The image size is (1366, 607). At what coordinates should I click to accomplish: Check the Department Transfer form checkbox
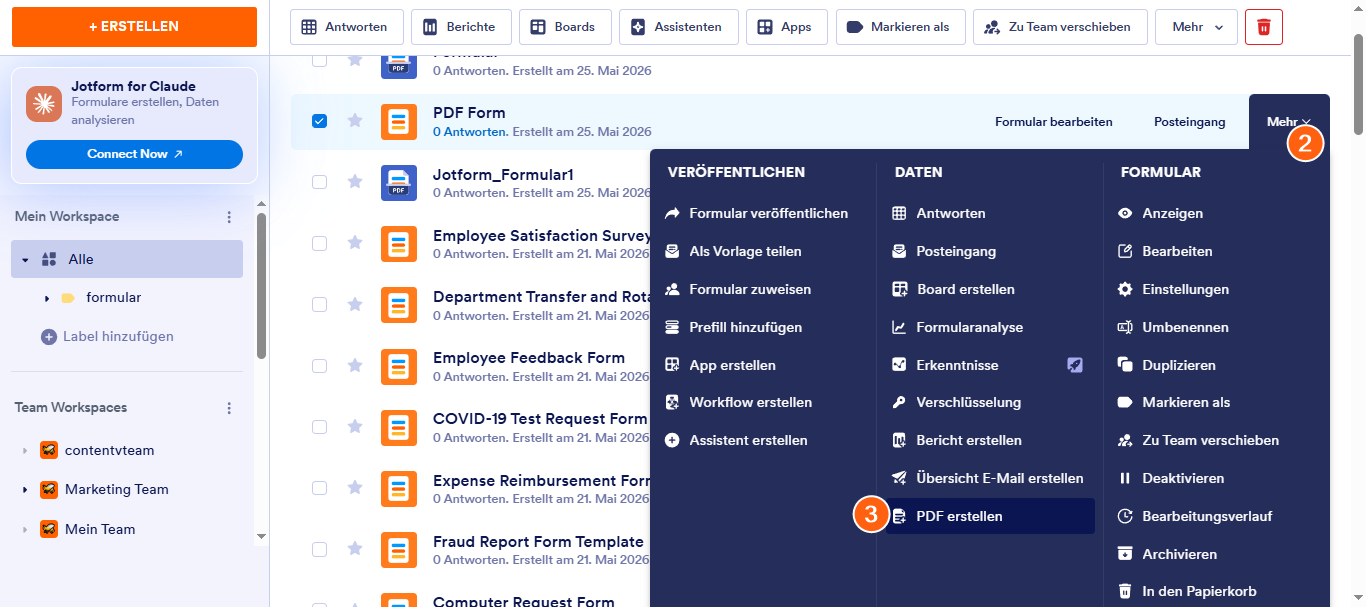click(x=319, y=304)
